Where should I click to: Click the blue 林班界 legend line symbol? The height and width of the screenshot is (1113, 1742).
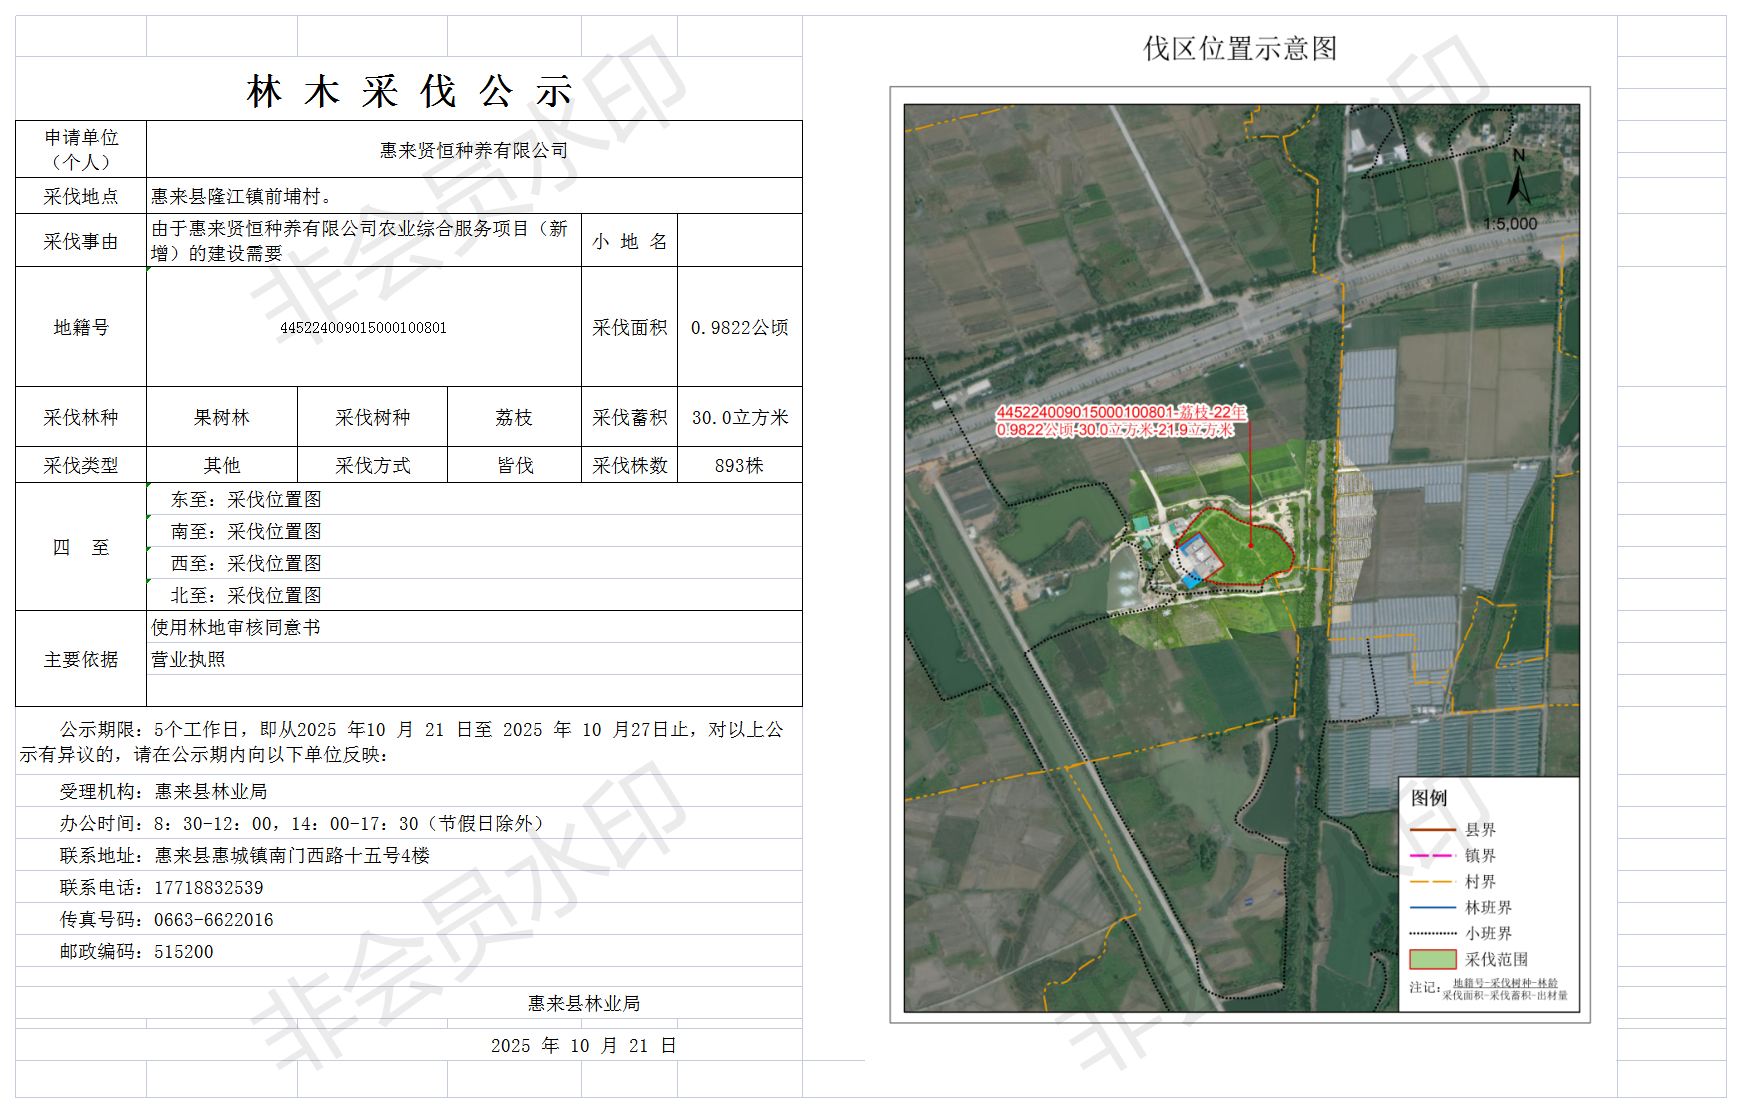1432,908
